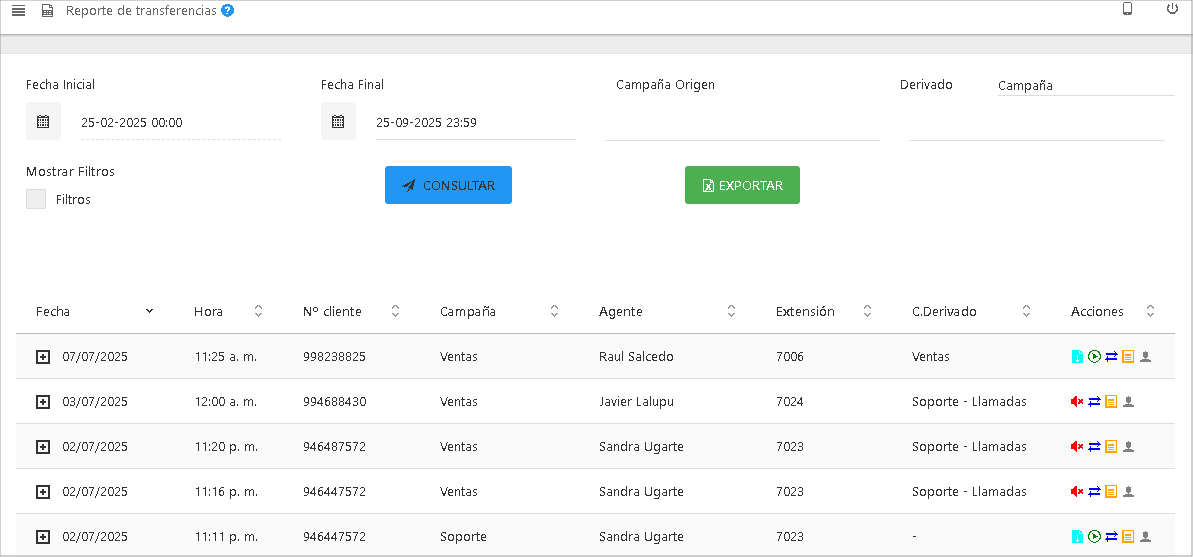The height and width of the screenshot is (557, 1193).
Task: Open the Fecha Inicial calendar picker
Action: pos(43,122)
